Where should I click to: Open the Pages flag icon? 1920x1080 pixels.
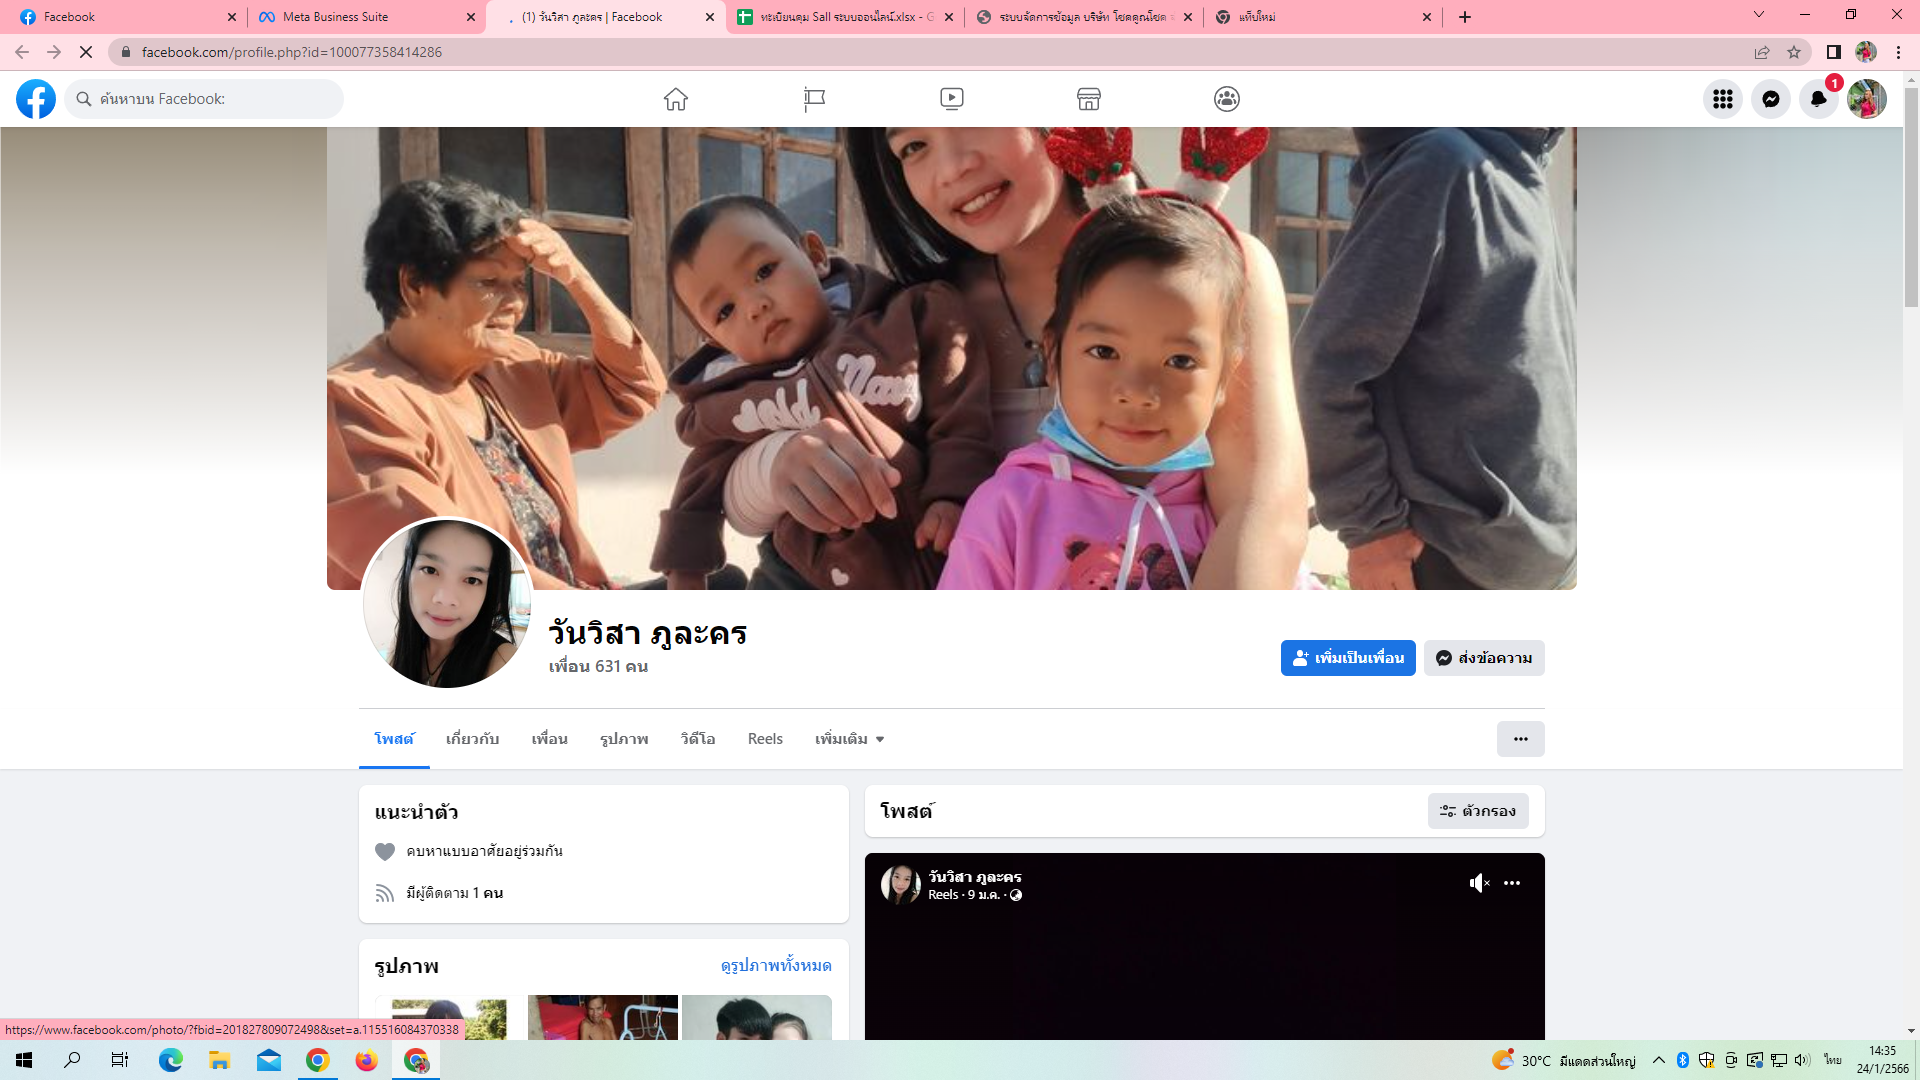(814, 99)
